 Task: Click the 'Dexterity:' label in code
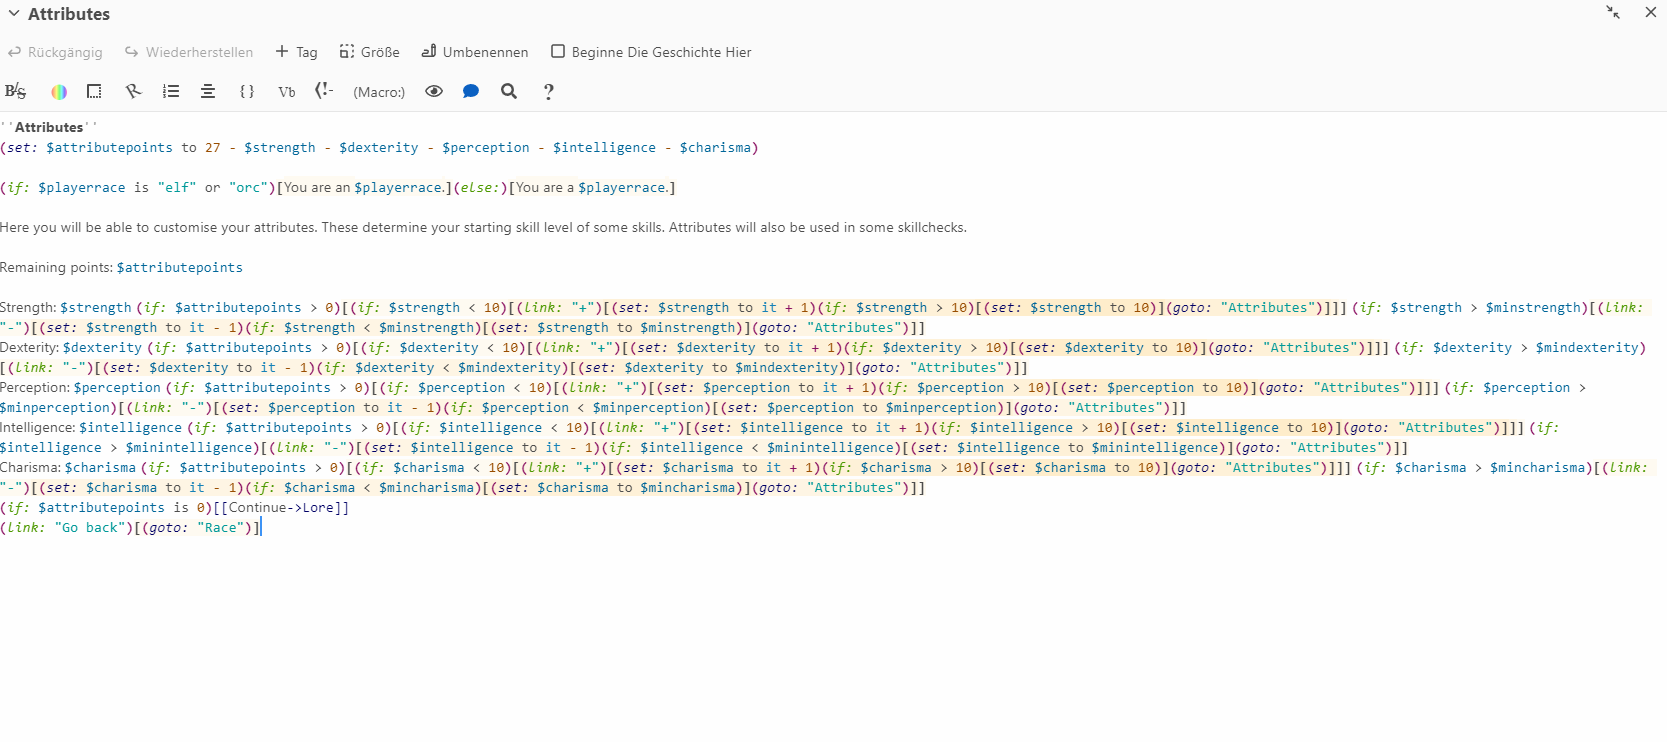(30, 347)
